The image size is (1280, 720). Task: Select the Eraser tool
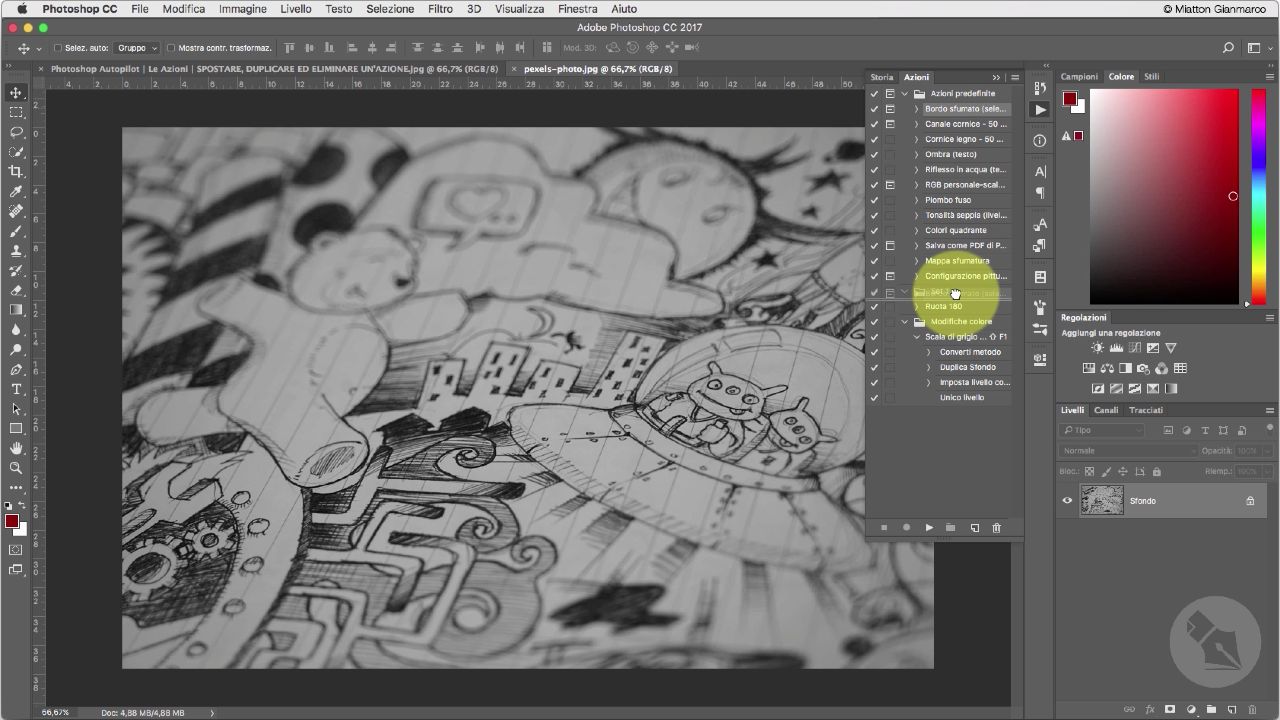click(16, 290)
